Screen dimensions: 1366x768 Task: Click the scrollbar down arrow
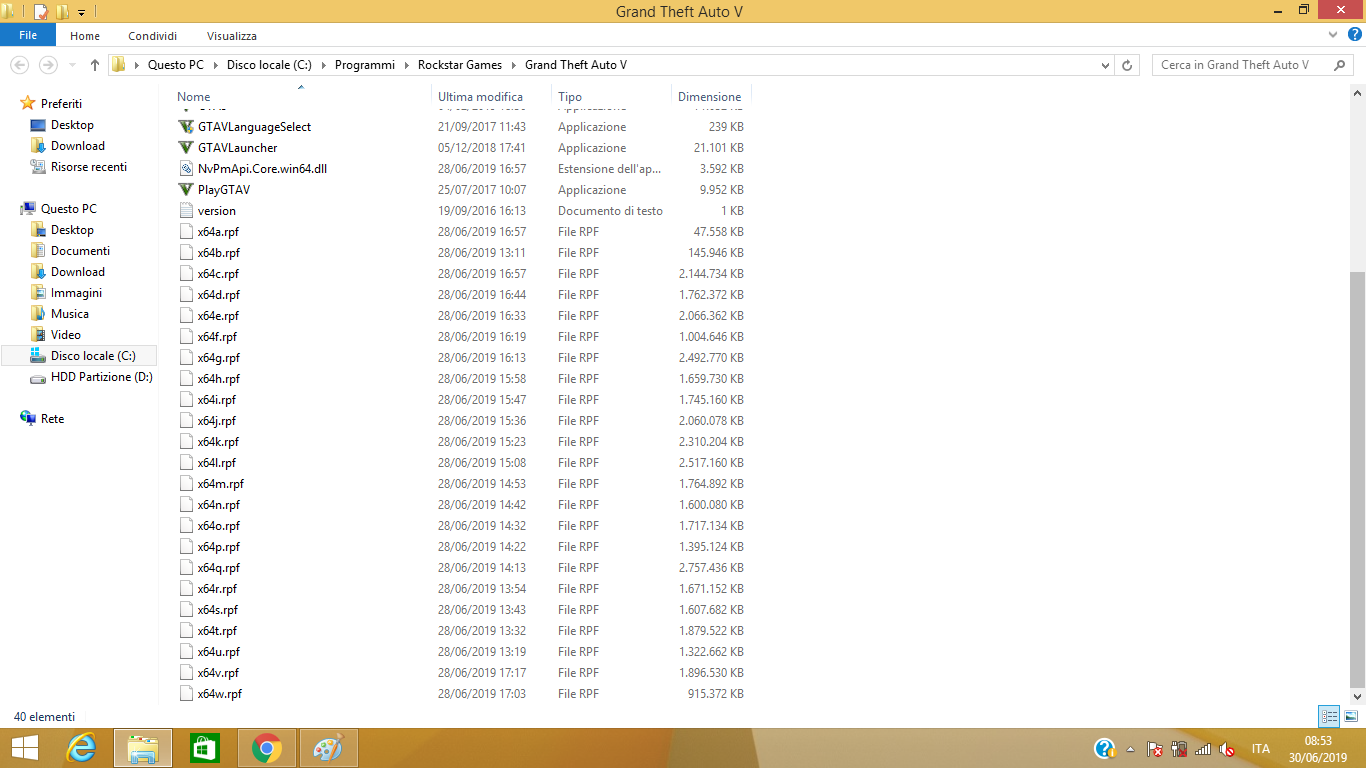pos(1357,696)
